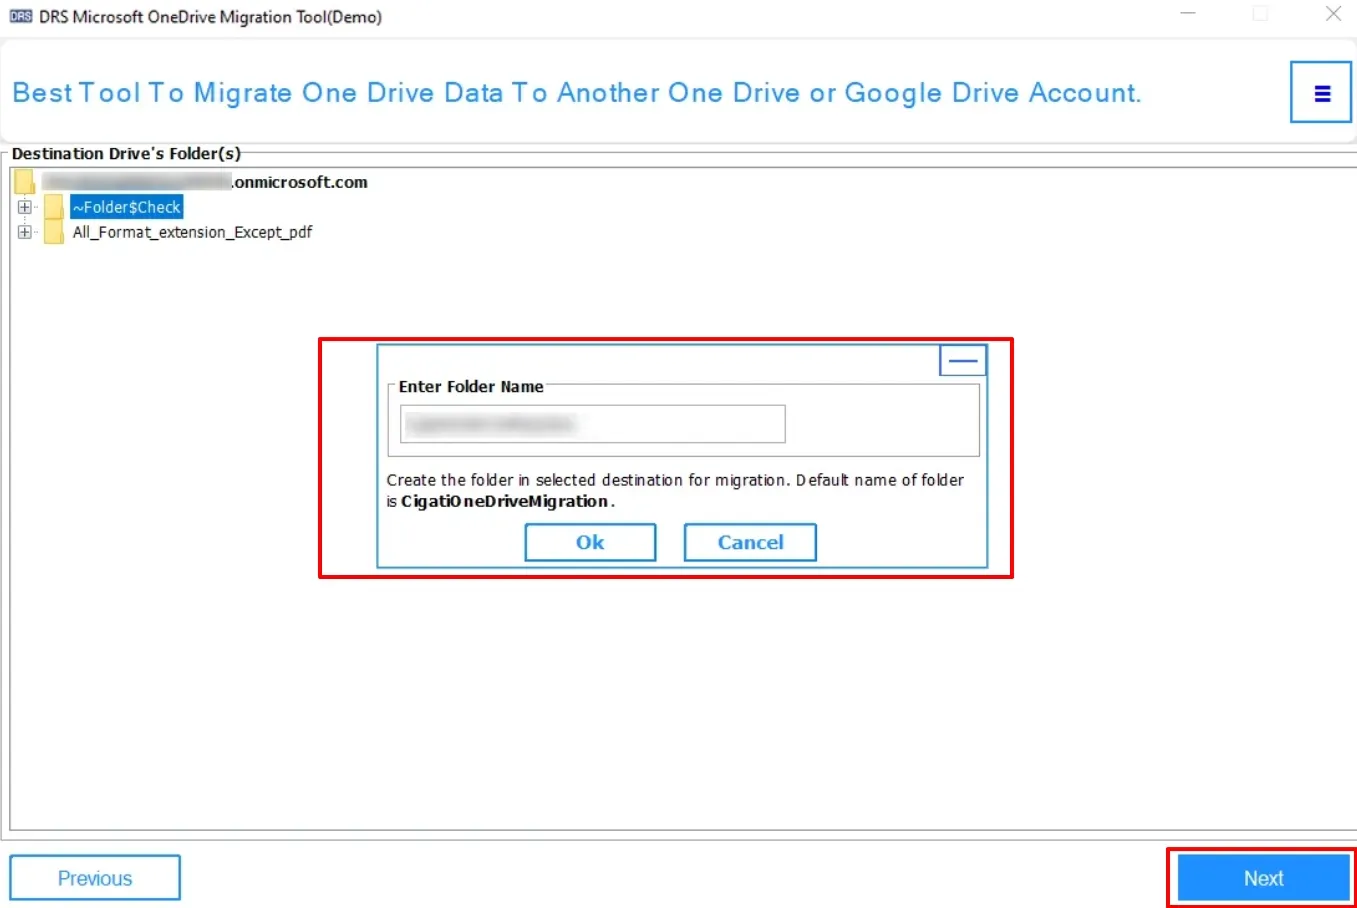Select the root onmicrosoft.com account label

click(x=205, y=182)
